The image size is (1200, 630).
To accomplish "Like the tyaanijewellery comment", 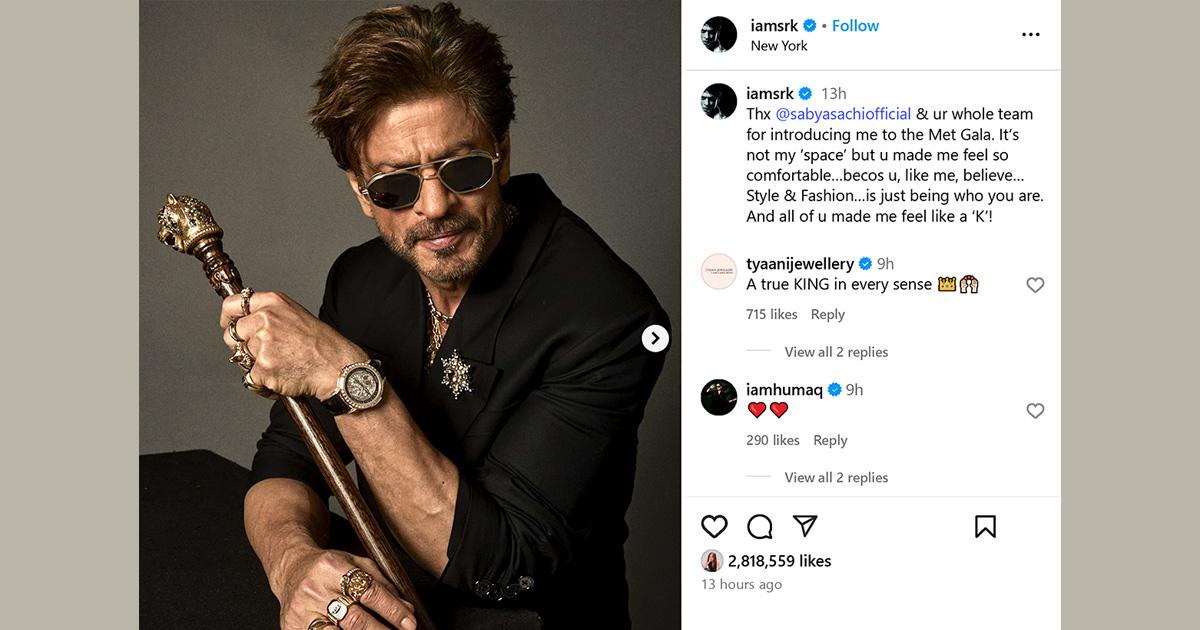I will 1035,285.
